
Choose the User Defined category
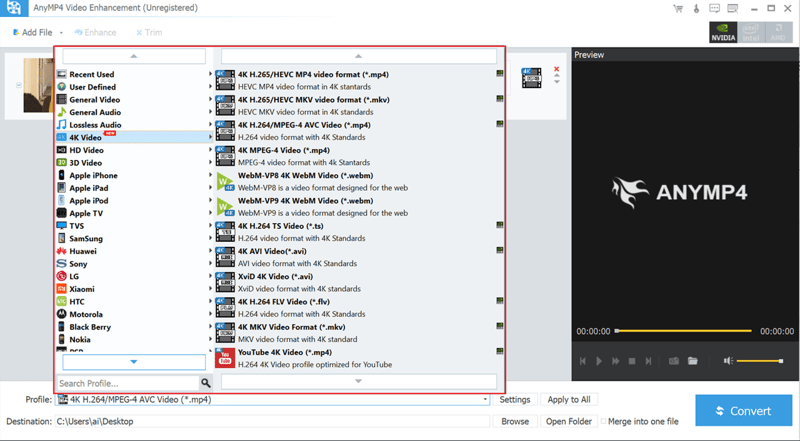[x=134, y=87]
